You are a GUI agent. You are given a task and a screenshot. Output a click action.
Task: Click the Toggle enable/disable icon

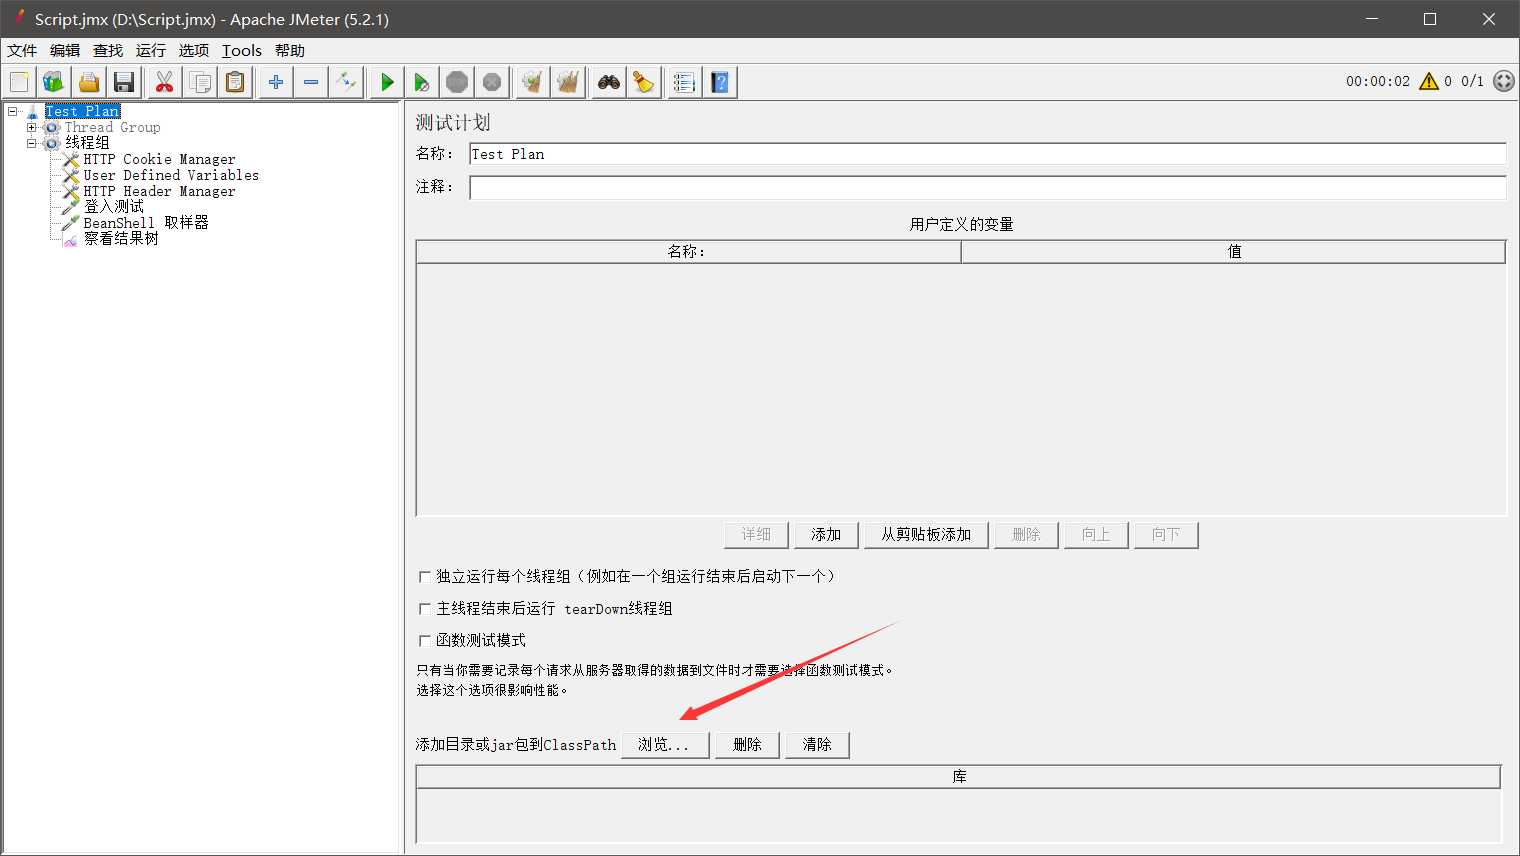click(x=346, y=82)
